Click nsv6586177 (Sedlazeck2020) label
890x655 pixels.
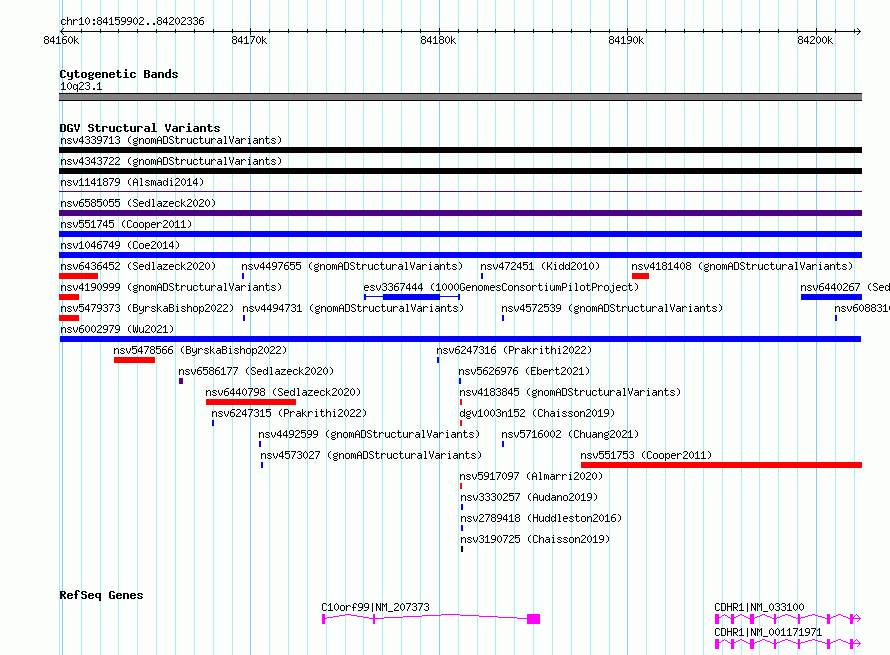256,371
